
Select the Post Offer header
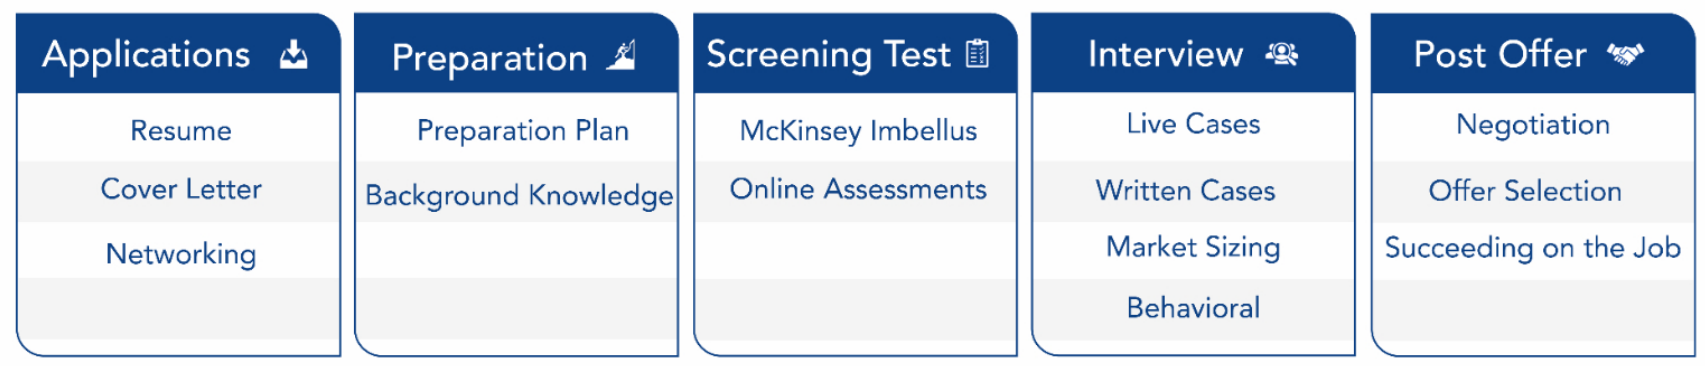(1532, 54)
